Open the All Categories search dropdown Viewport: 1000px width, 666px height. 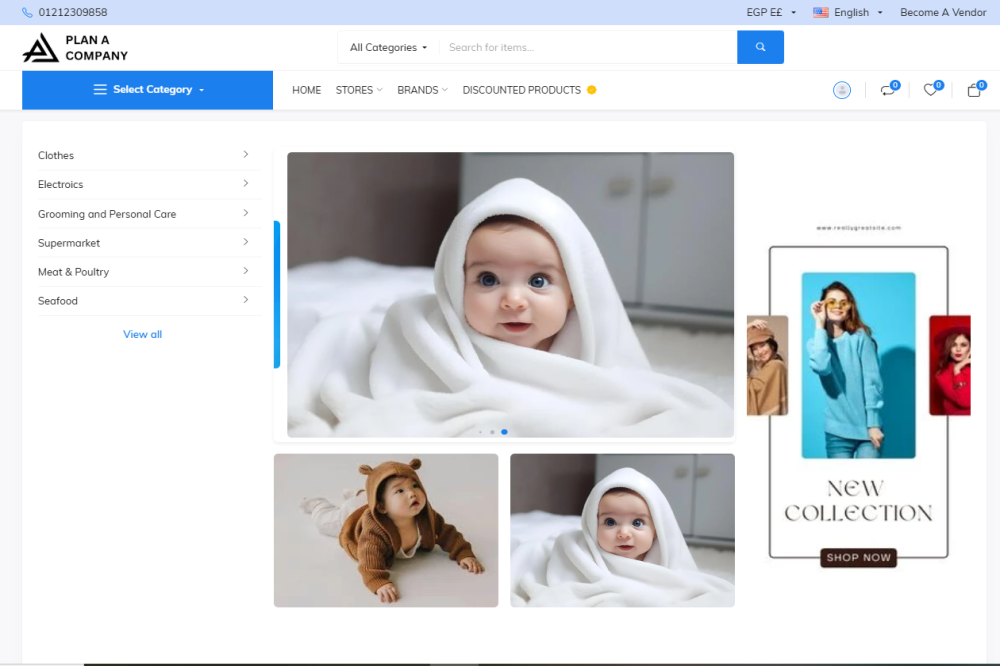(x=388, y=47)
